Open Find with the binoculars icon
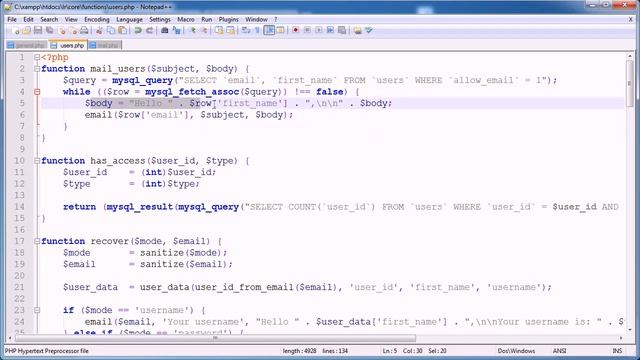The height and width of the screenshot is (360, 640). pyautogui.click(x=164, y=31)
